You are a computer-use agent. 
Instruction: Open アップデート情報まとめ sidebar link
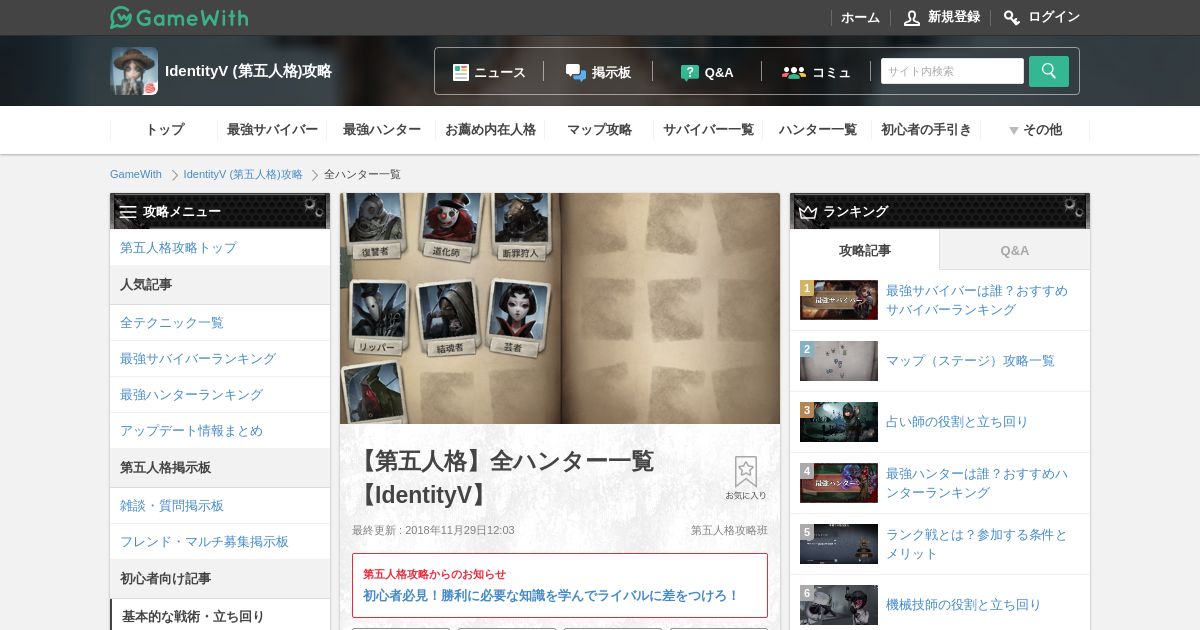pyautogui.click(x=220, y=430)
